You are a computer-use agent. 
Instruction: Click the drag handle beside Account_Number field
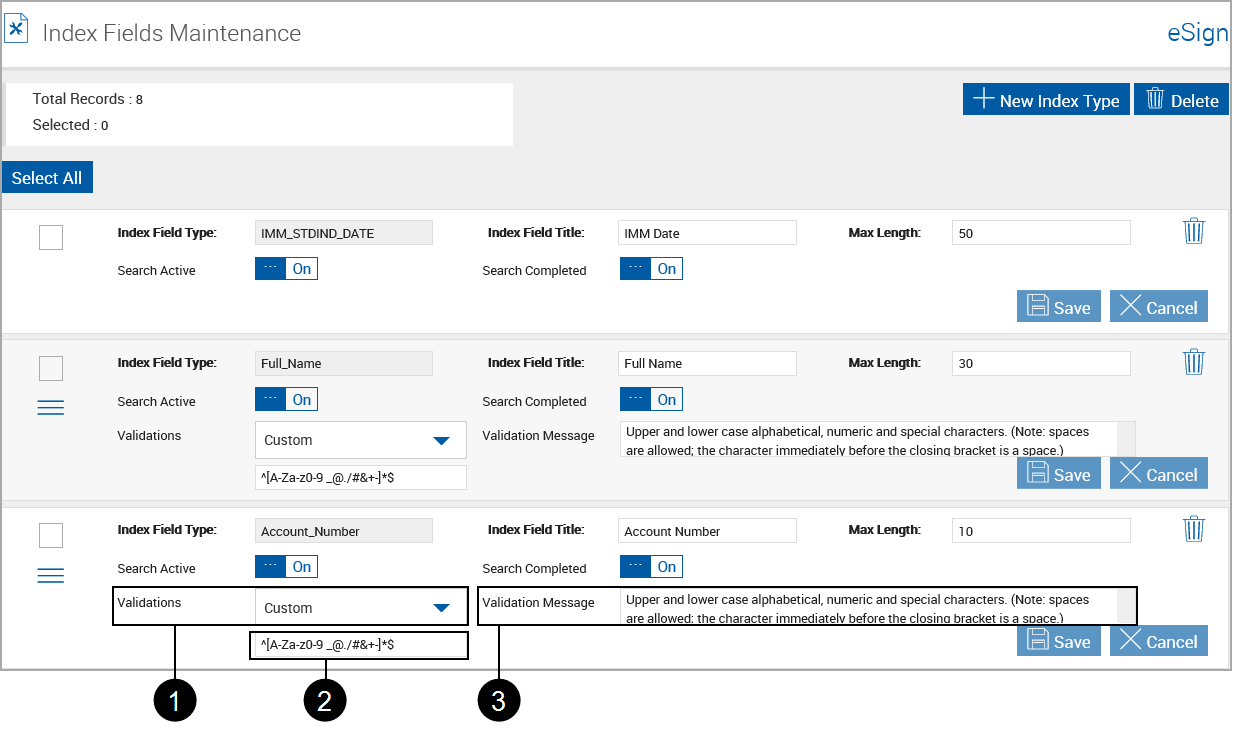pyautogui.click(x=50, y=574)
